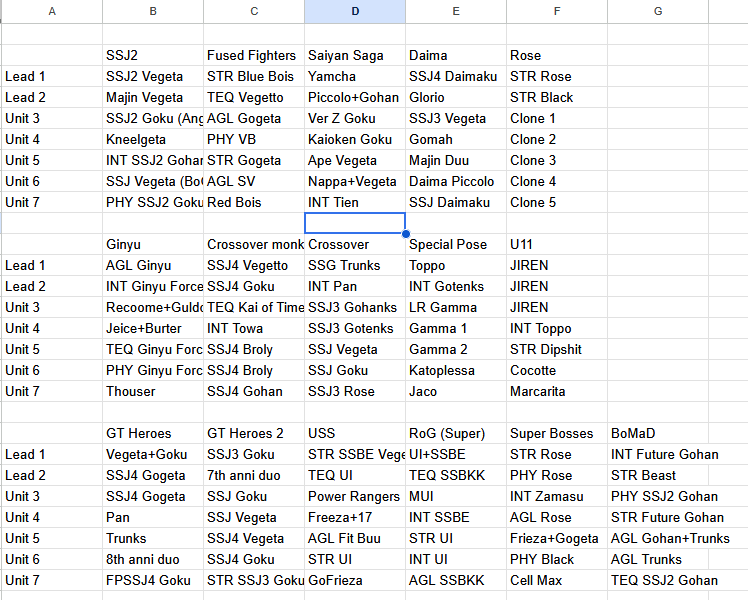Viewport: 748px width, 600px height.
Task: Click the 'Power Rangers' cell
Action: [355, 496]
